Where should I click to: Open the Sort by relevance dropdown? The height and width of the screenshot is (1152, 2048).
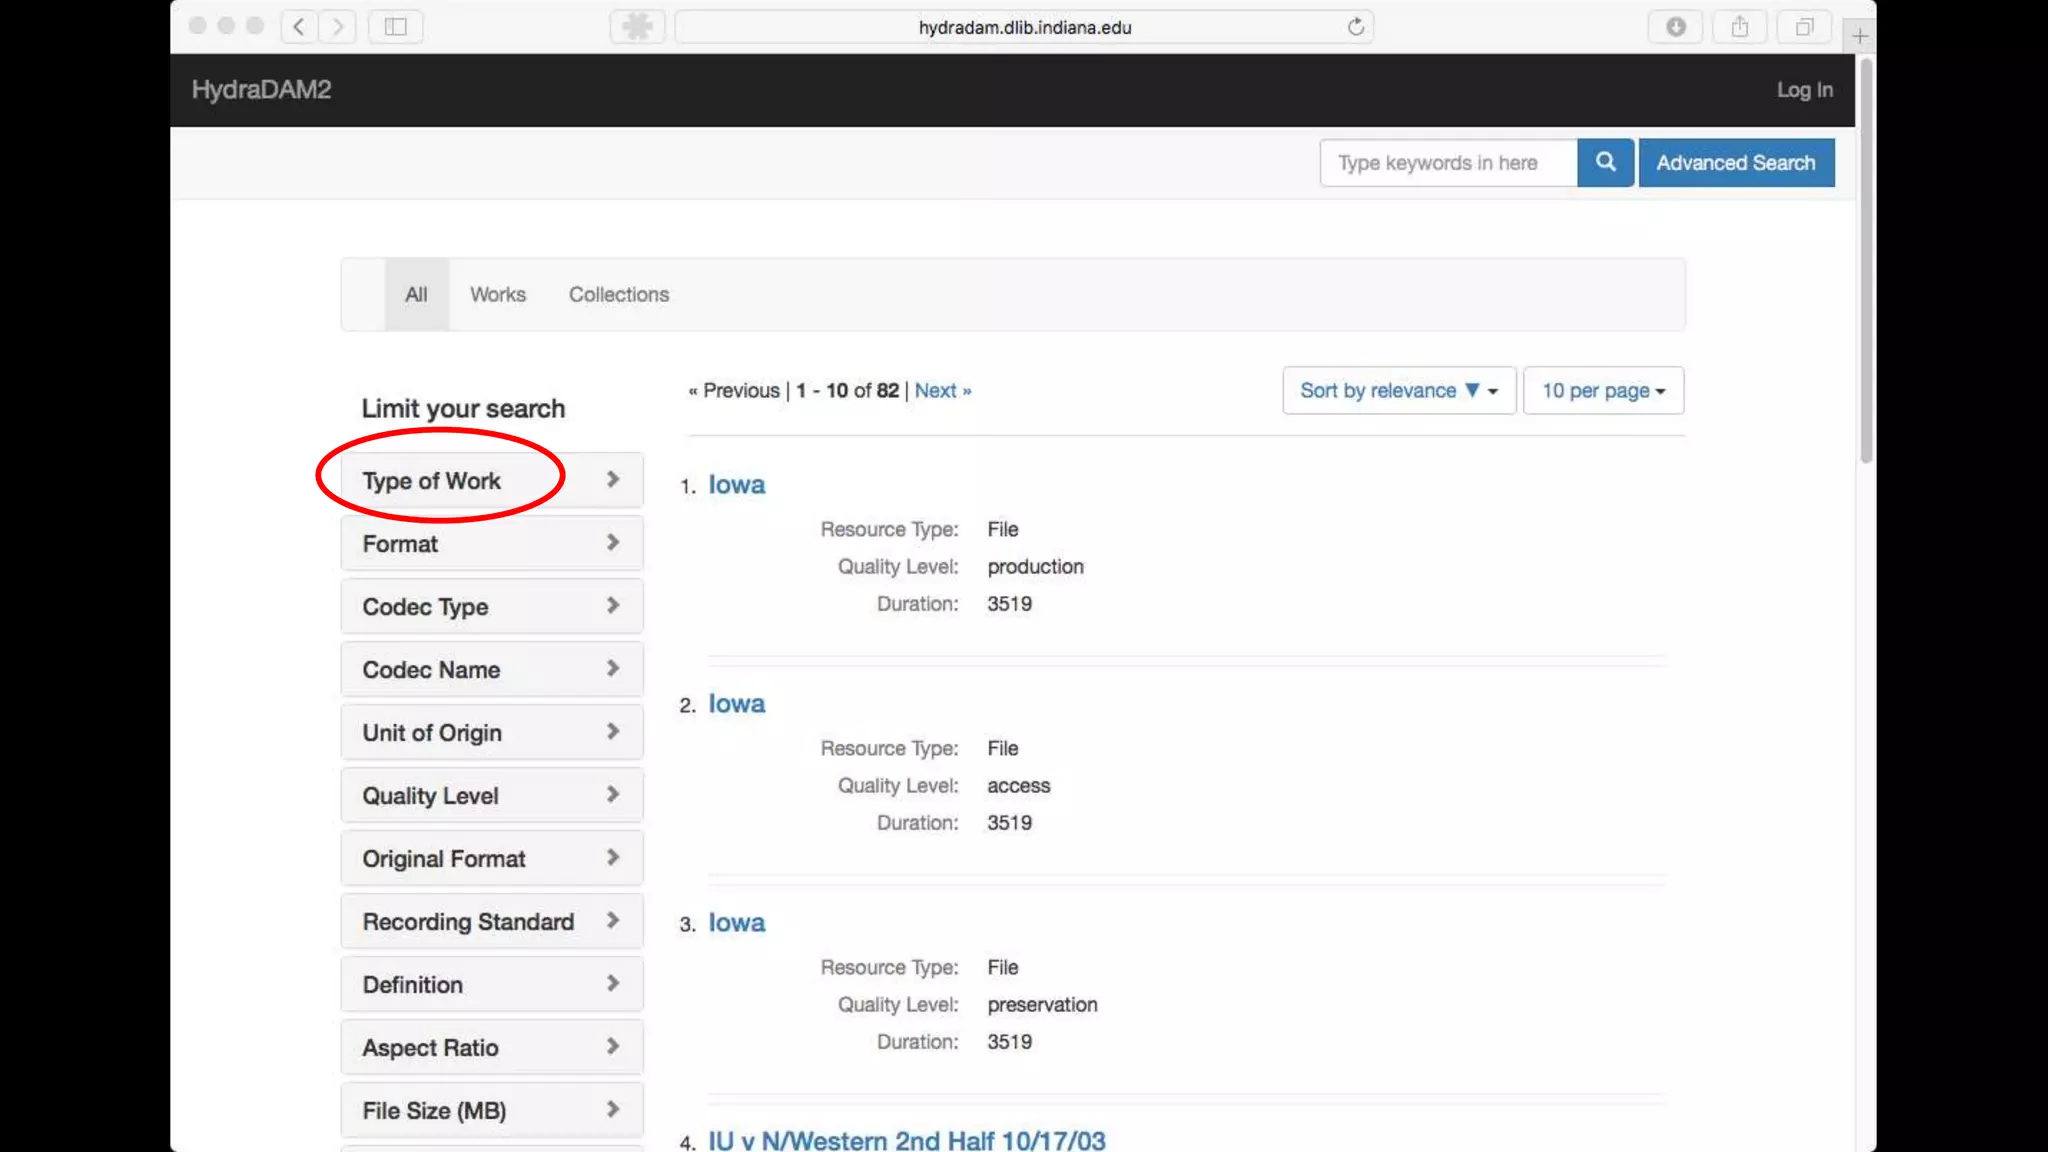click(1398, 391)
